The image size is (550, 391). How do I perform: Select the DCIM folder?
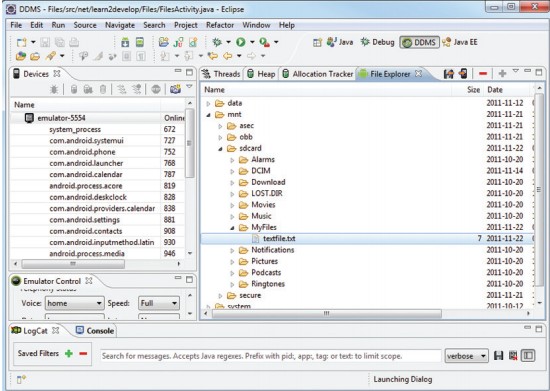click(261, 171)
